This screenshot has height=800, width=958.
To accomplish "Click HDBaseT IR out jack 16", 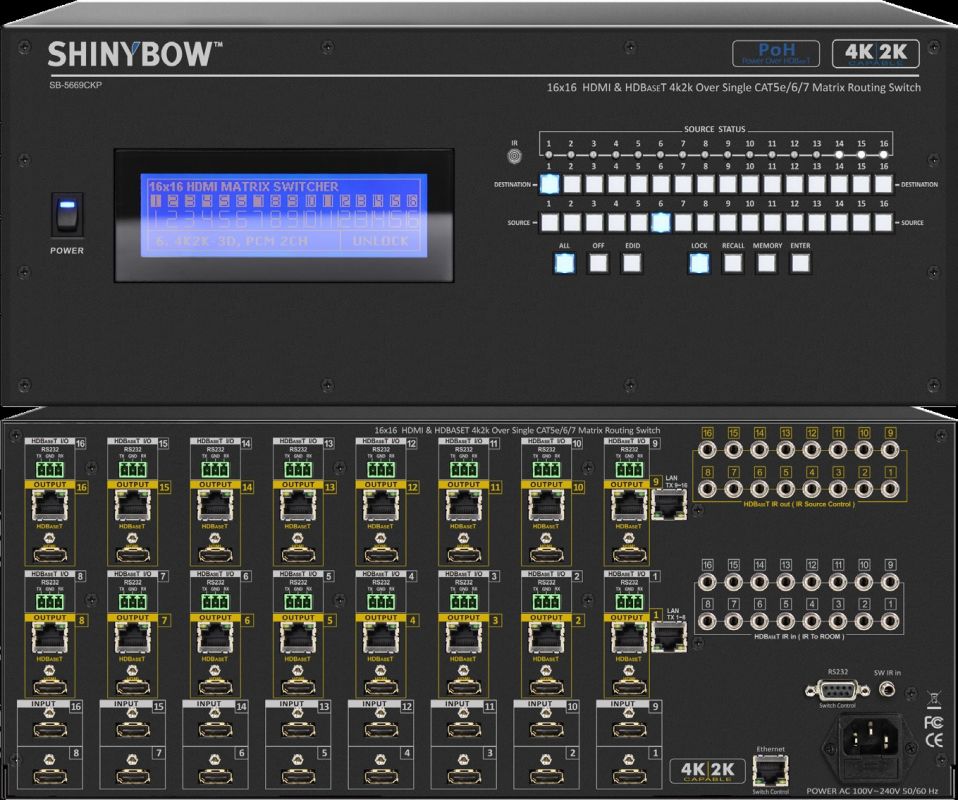I will pyautogui.click(x=708, y=450).
